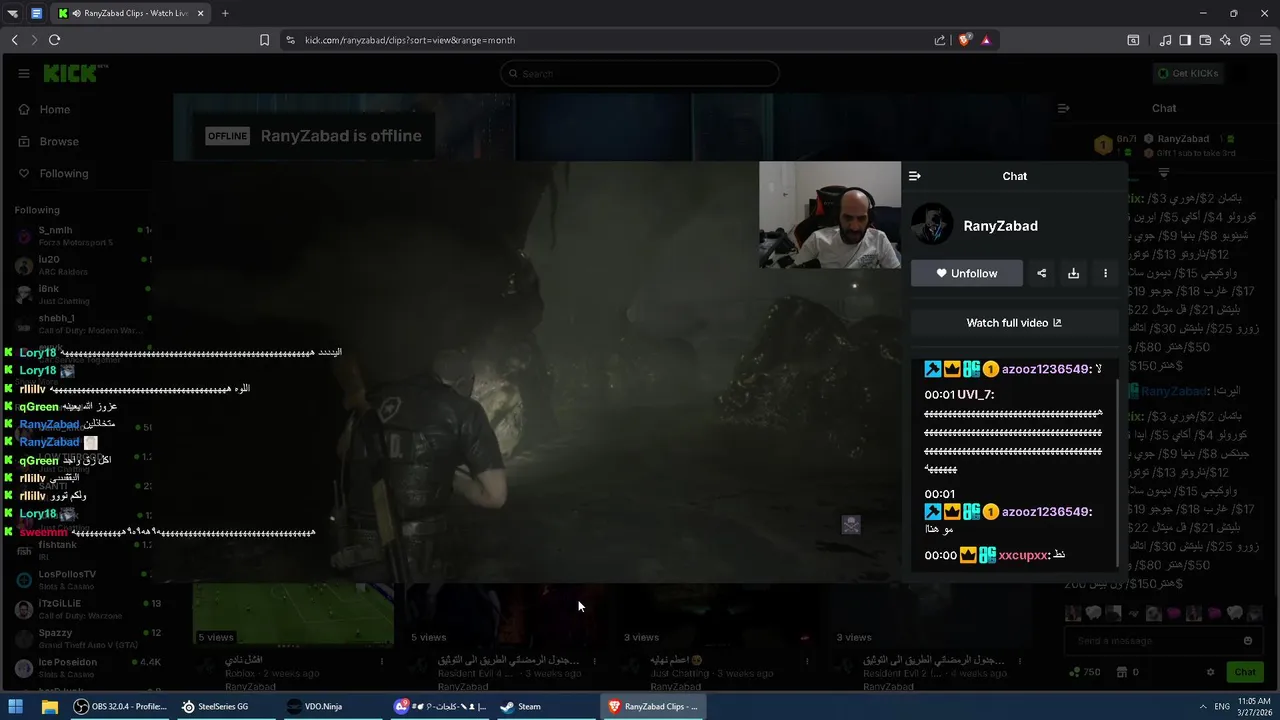Open Browse in Kick sidebar
Viewport: 1280px width, 720px height.
click(x=59, y=141)
